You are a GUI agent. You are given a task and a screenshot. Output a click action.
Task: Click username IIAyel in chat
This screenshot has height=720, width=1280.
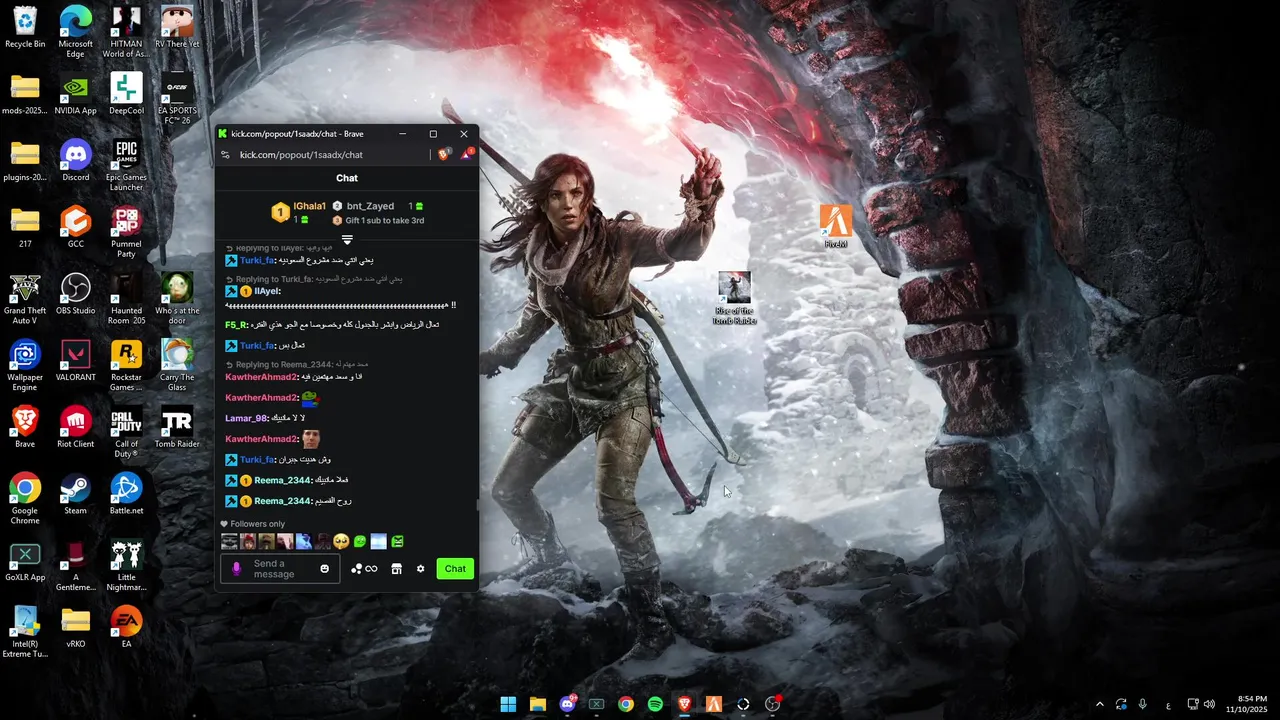(x=267, y=291)
